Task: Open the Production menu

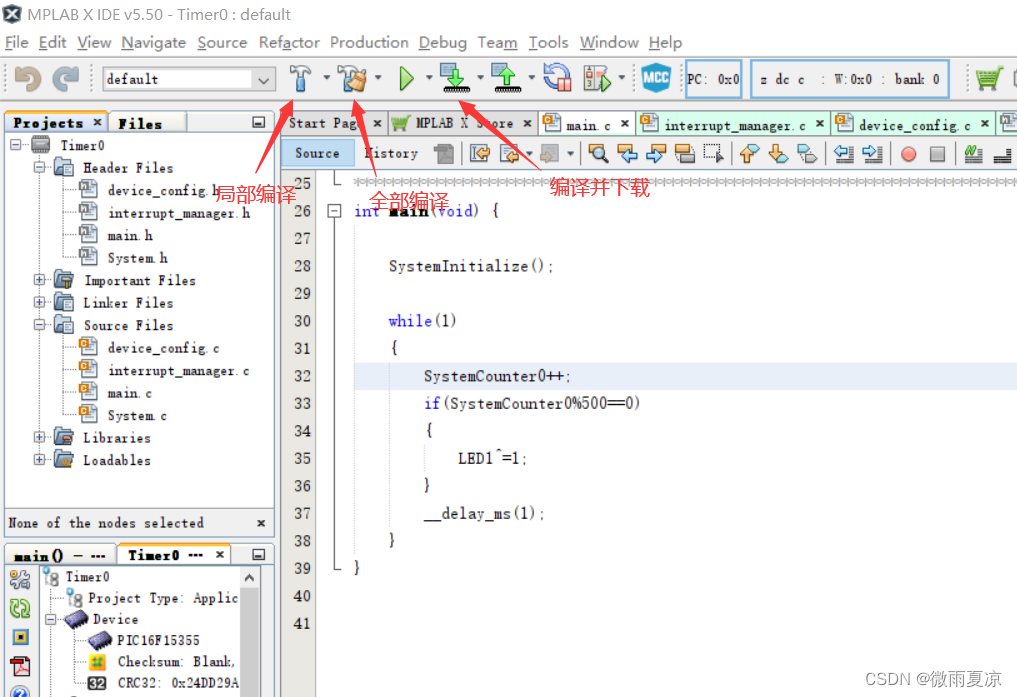Action: (x=369, y=43)
